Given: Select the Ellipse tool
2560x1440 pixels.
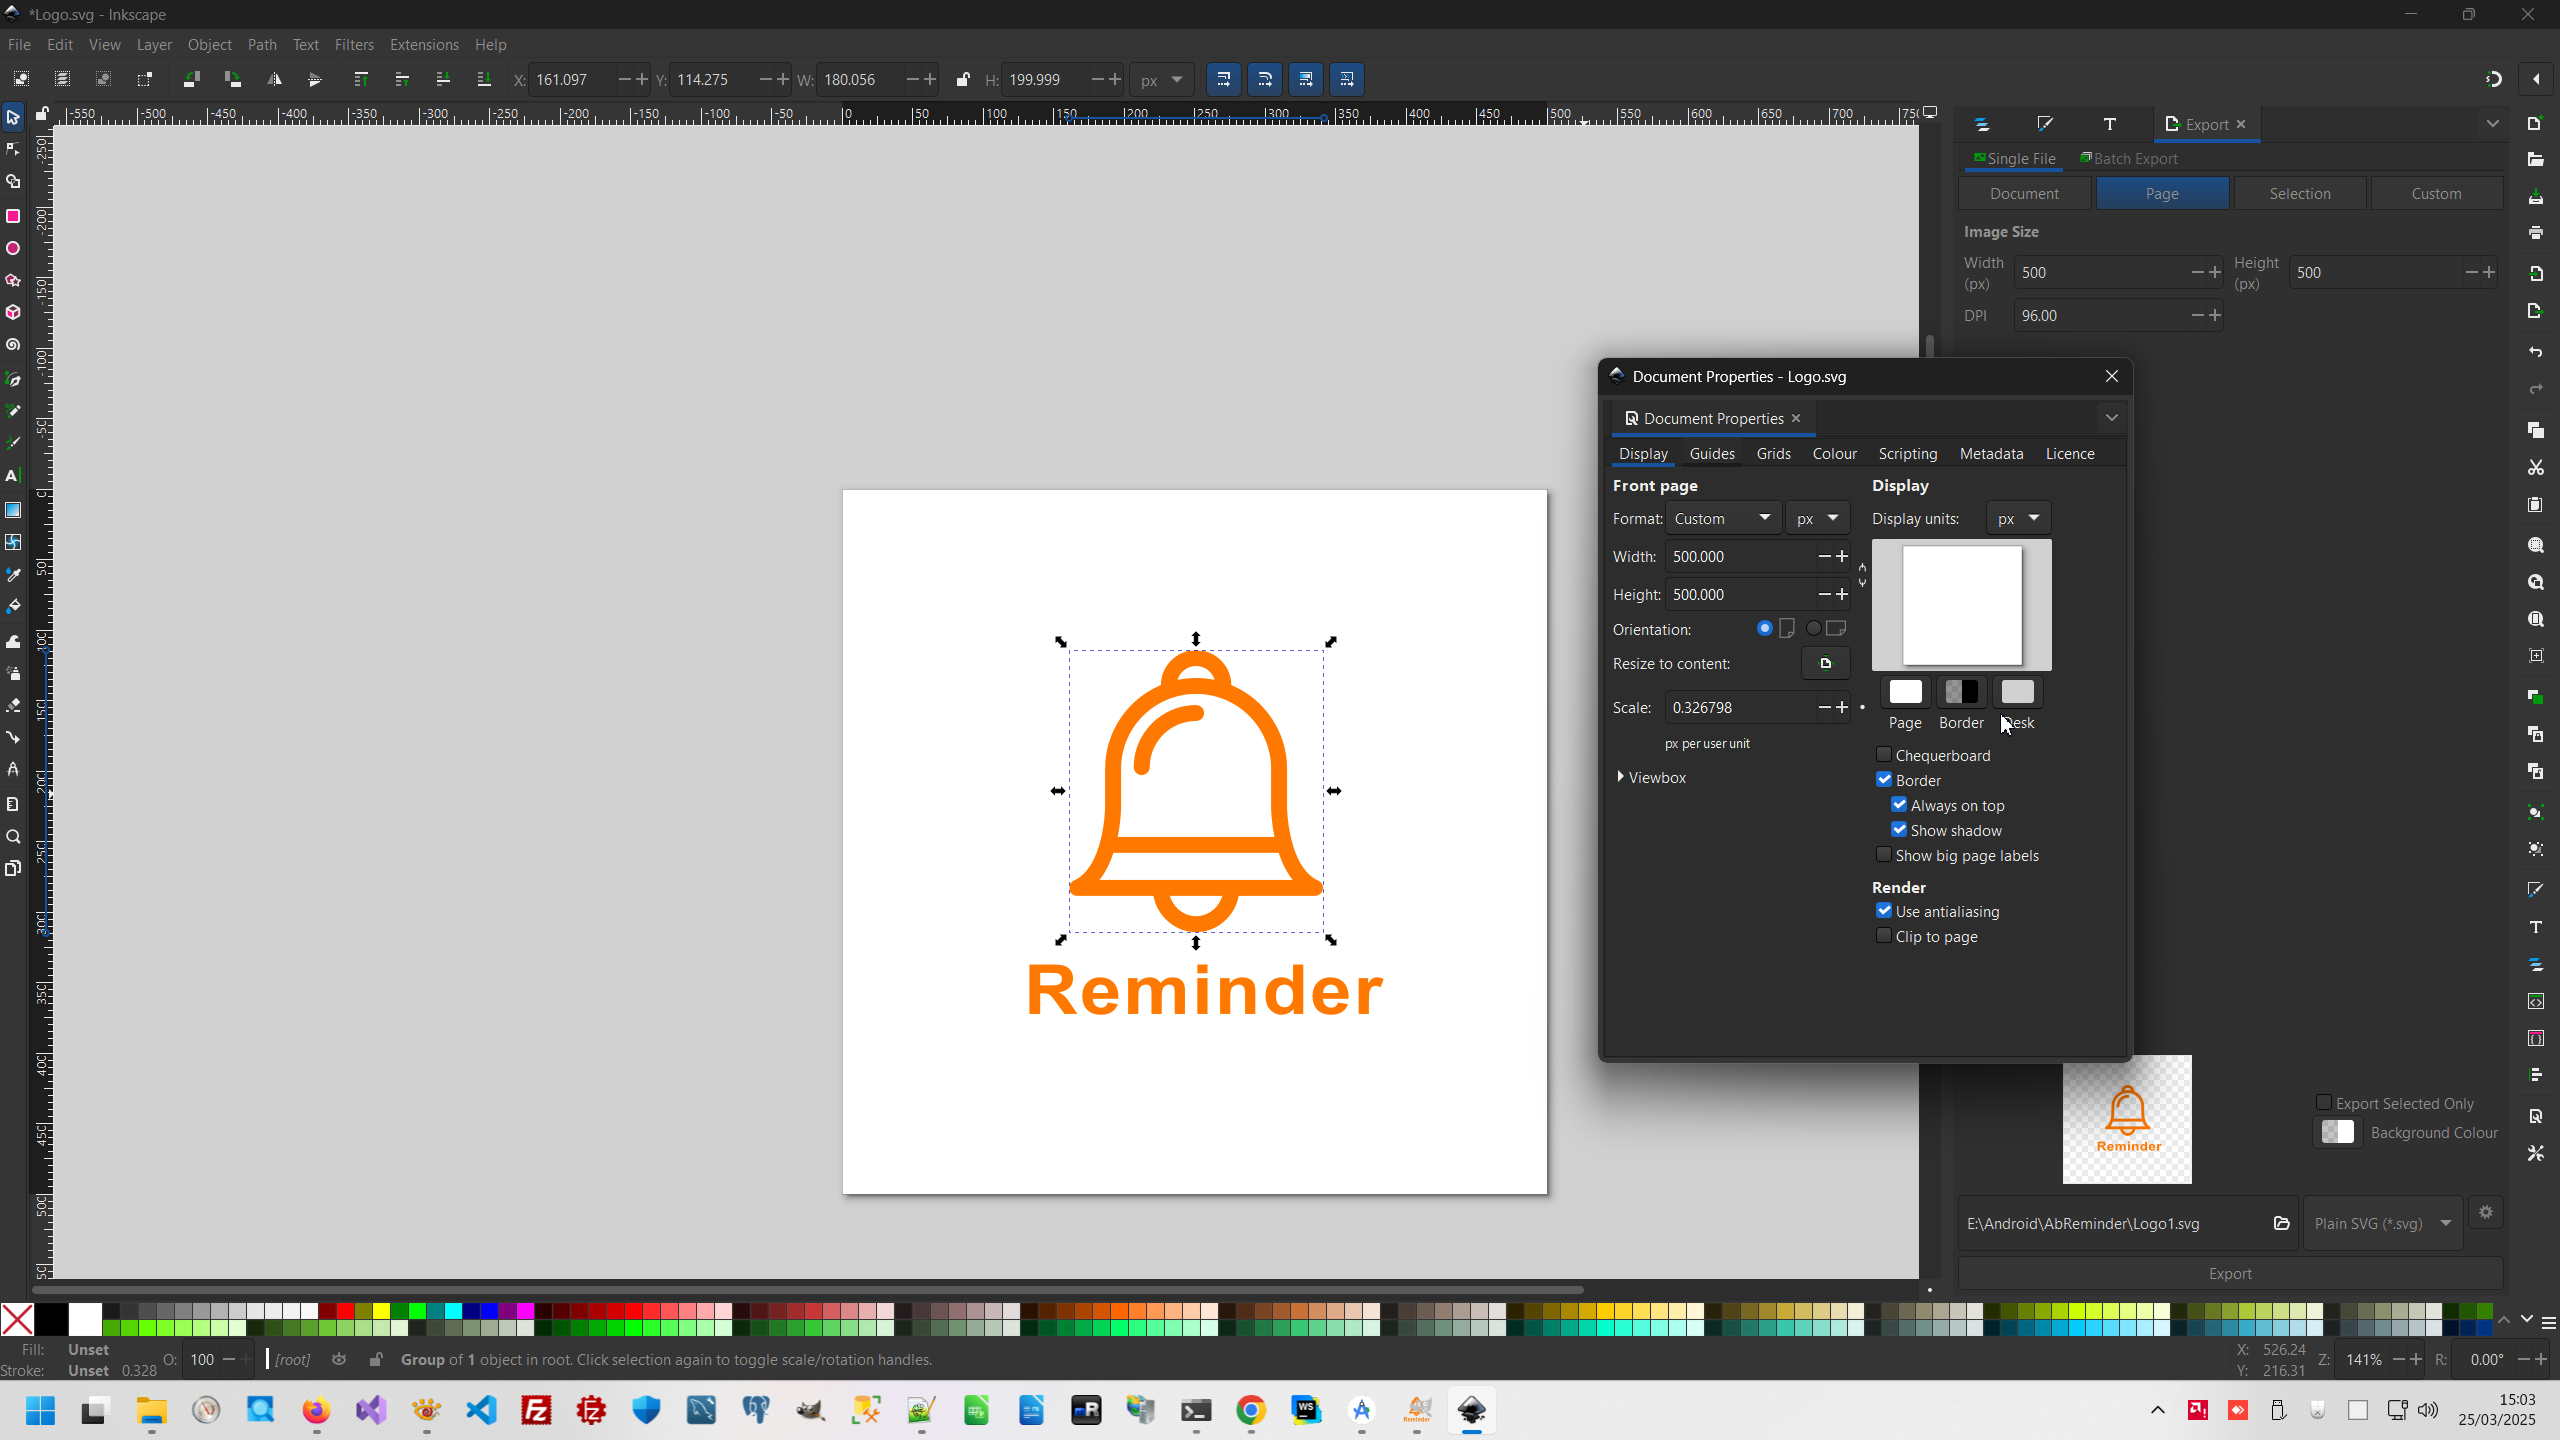Looking at the screenshot, I should [13, 249].
